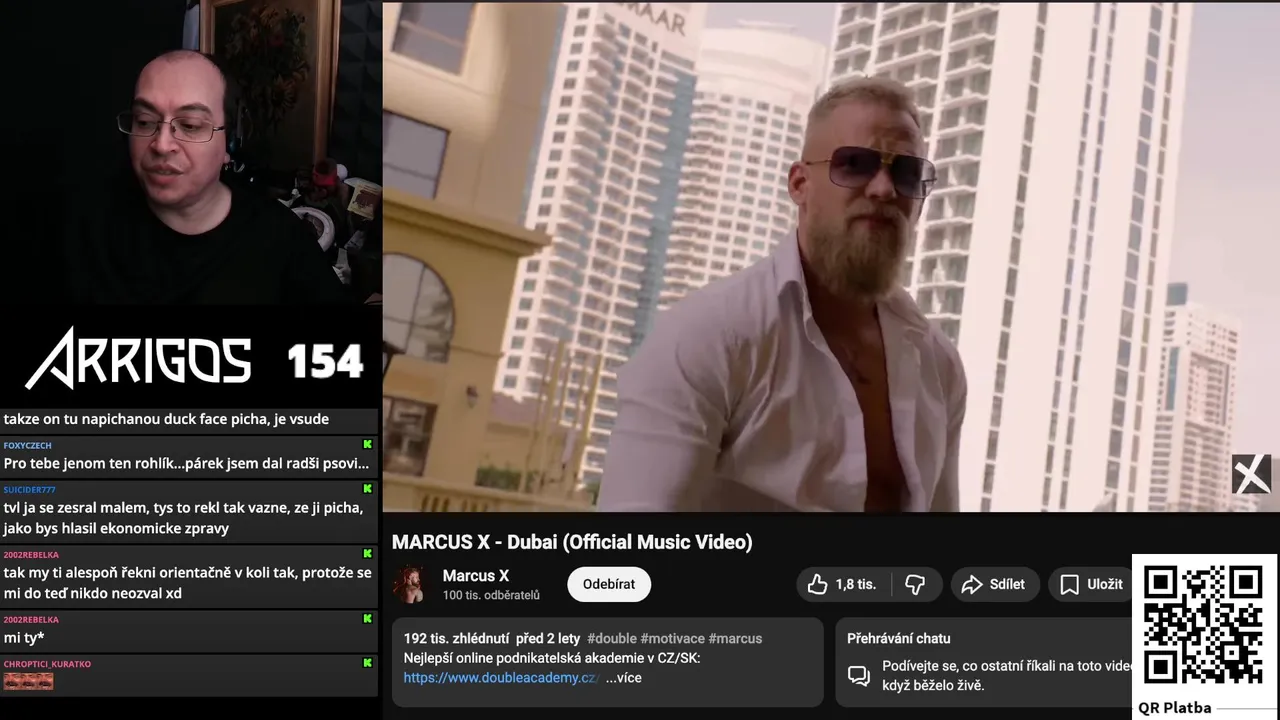Click the video title MARCUS X - Dubai

572,542
